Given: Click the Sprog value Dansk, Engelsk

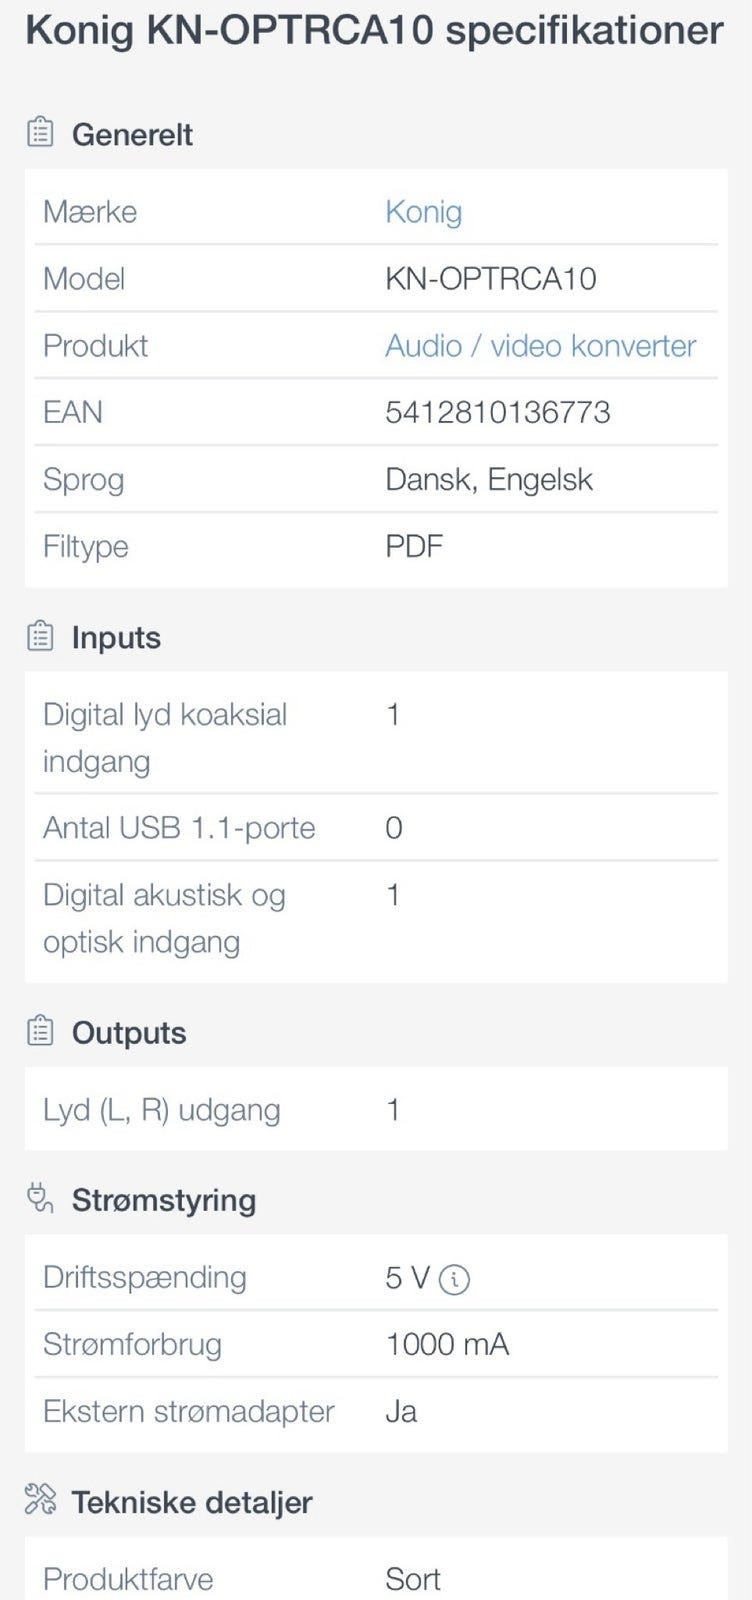Looking at the screenshot, I should point(488,480).
